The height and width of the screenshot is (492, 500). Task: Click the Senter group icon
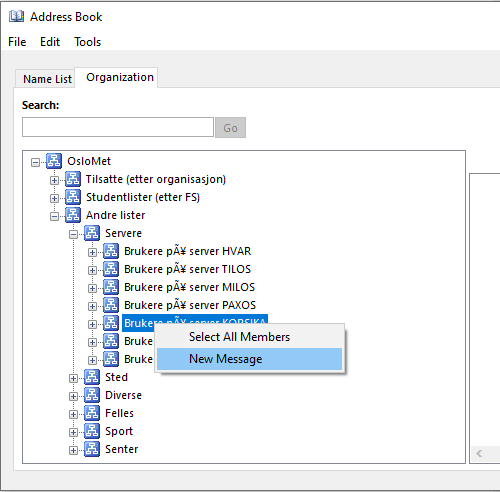pos(92,449)
